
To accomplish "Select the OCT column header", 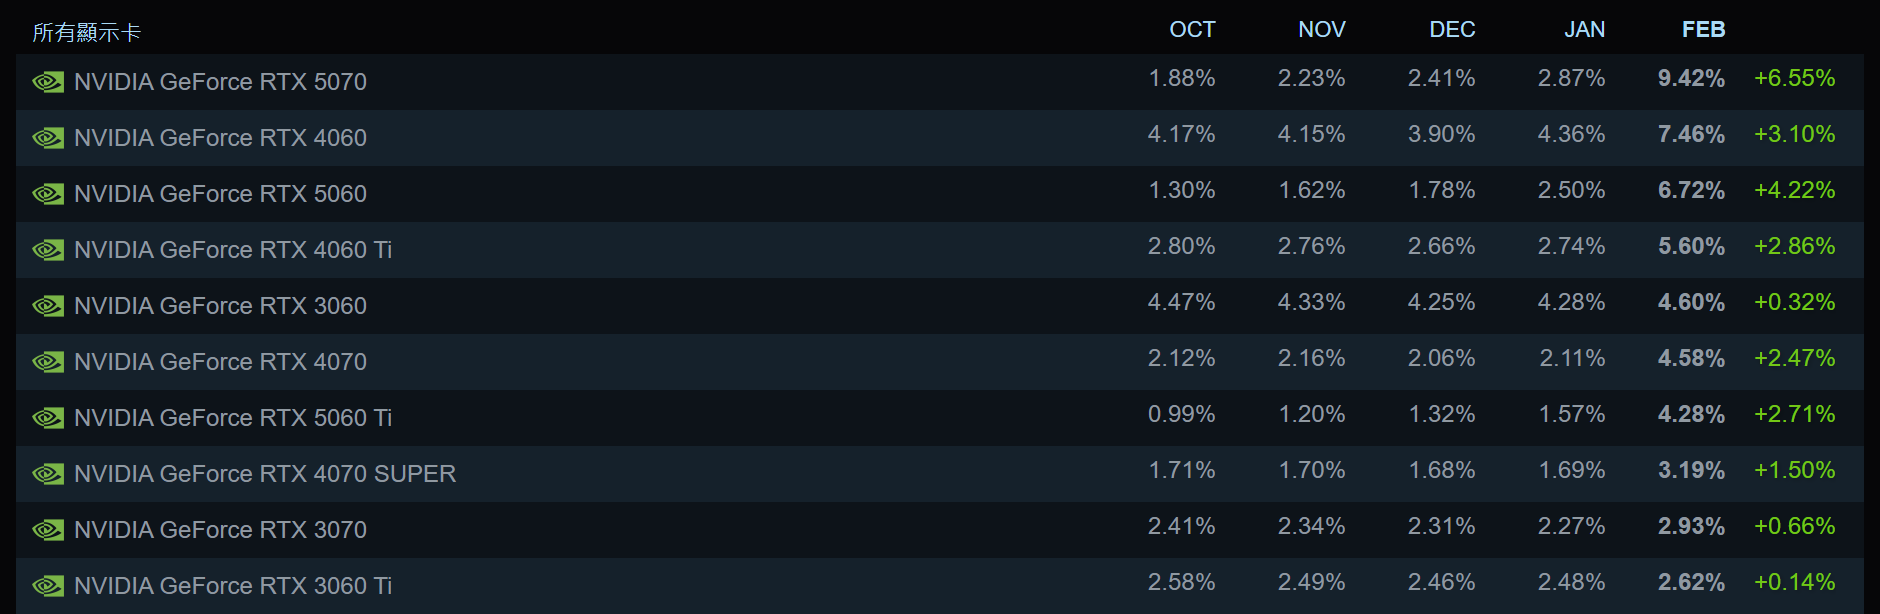I will click(x=1192, y=30).
